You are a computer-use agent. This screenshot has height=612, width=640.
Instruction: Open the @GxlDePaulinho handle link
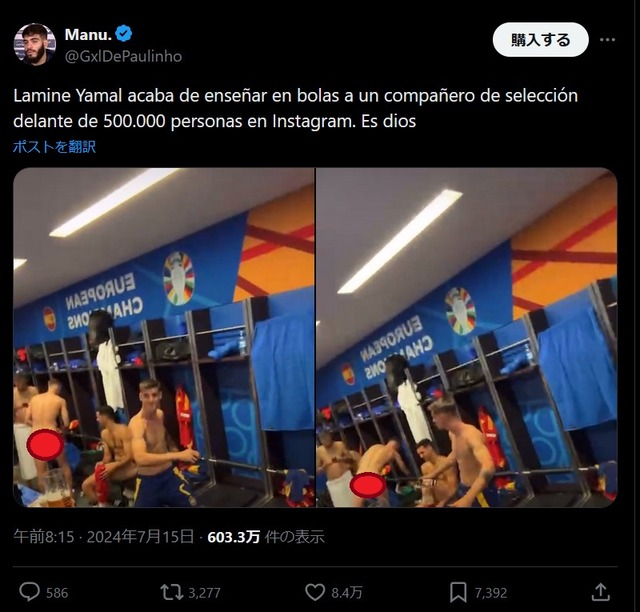pyautogui.click(x=123, y=56)
